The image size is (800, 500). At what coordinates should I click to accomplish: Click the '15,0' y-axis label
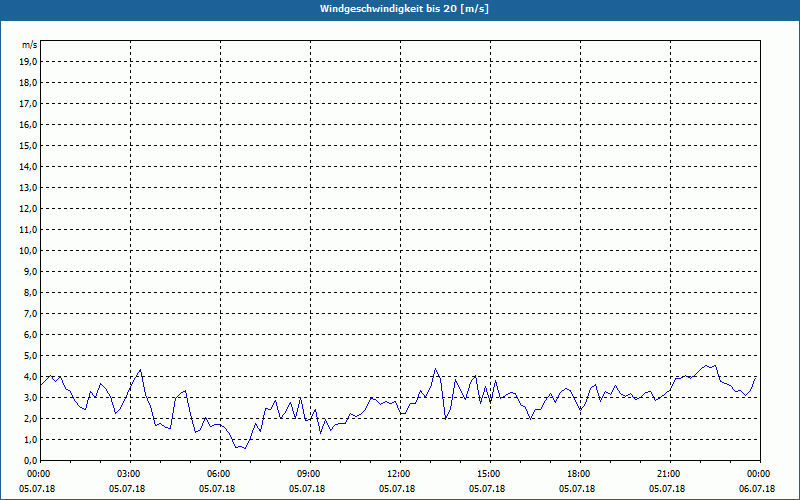coord(28,145)
